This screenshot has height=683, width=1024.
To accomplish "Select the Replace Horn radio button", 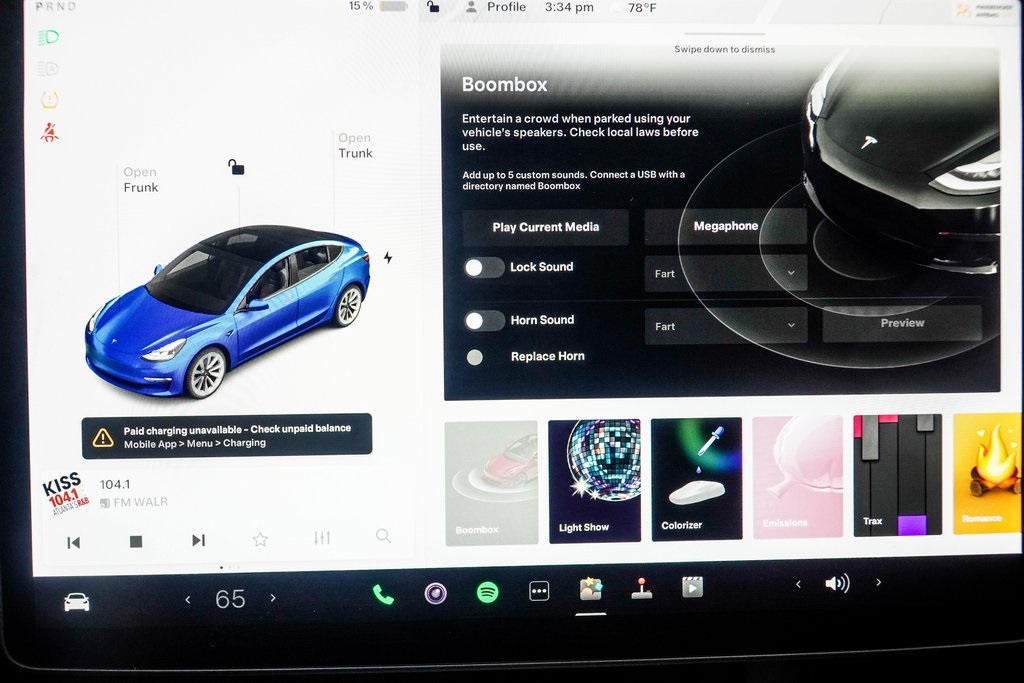I will (475, 357).
